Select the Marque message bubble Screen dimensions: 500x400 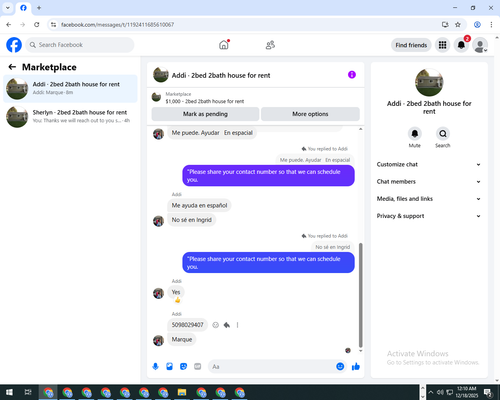[x=182, y=339]
